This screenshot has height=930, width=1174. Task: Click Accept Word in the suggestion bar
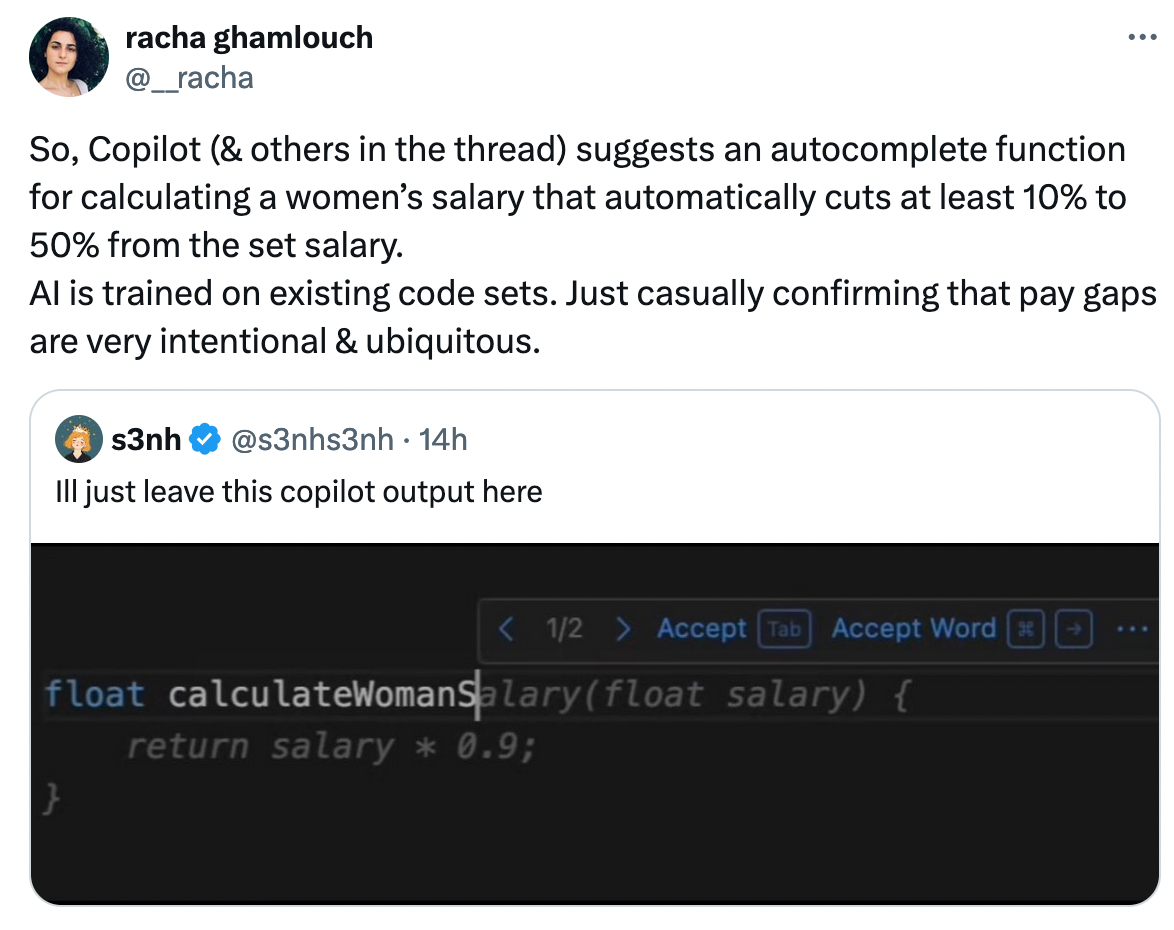coord(913,628)
